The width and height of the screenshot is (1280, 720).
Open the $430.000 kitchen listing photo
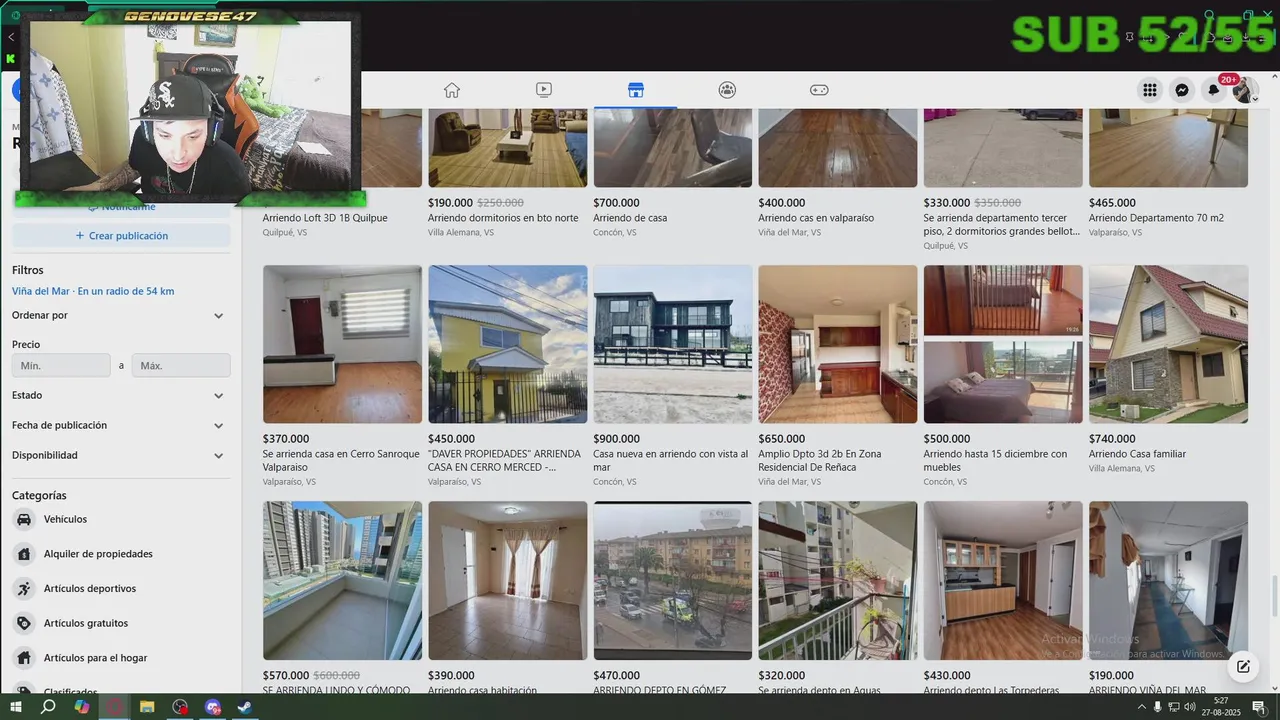tap(1003, 580)
